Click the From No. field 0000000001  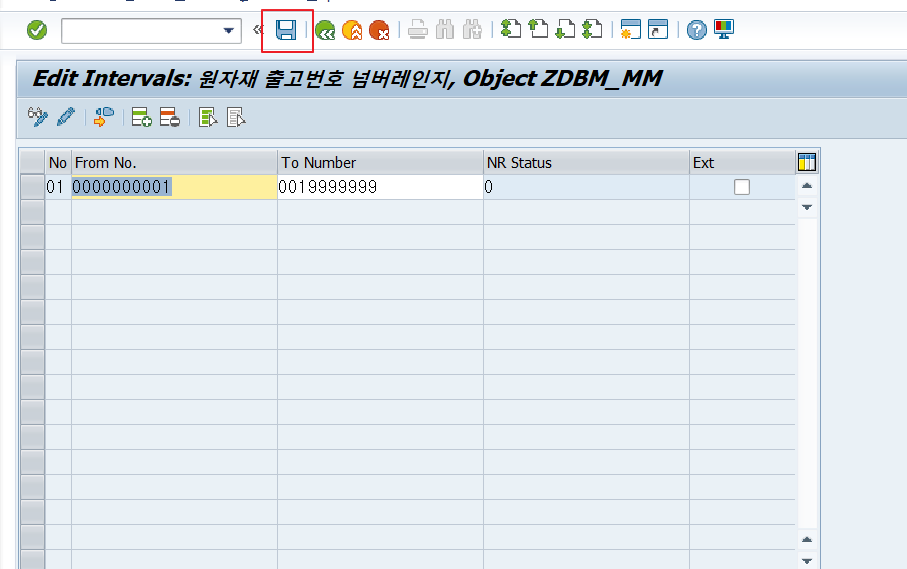174,187
